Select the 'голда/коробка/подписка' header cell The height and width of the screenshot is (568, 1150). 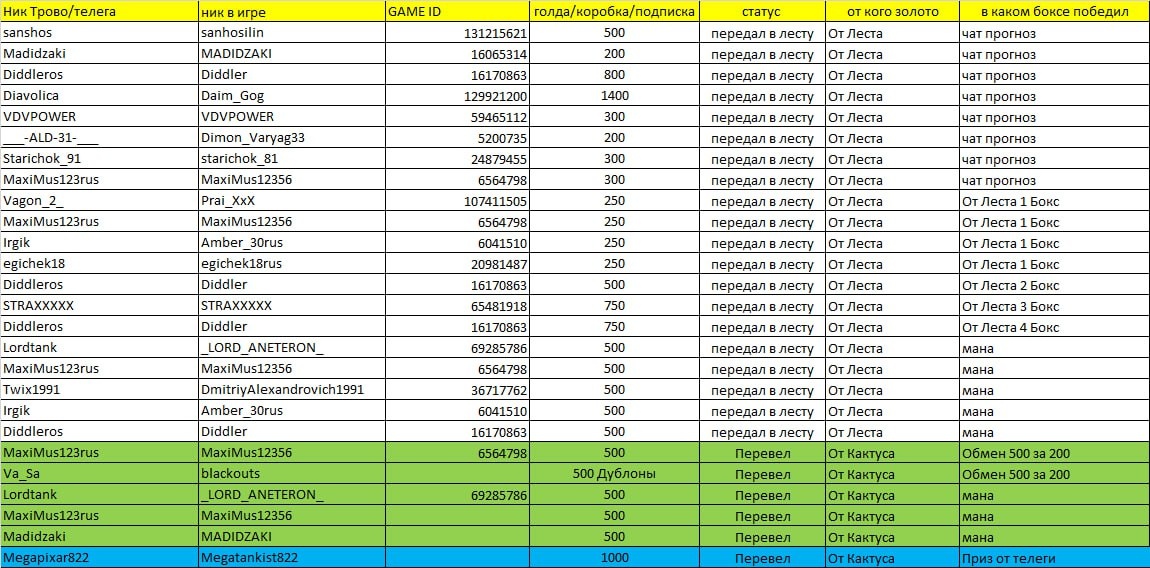click(x=614, y=12)
